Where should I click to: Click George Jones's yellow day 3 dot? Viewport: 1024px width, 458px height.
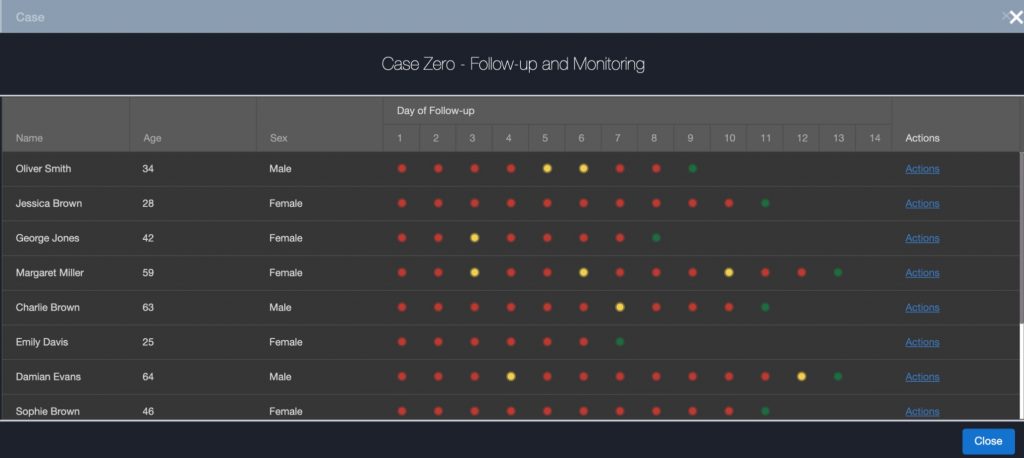[474, 238]
